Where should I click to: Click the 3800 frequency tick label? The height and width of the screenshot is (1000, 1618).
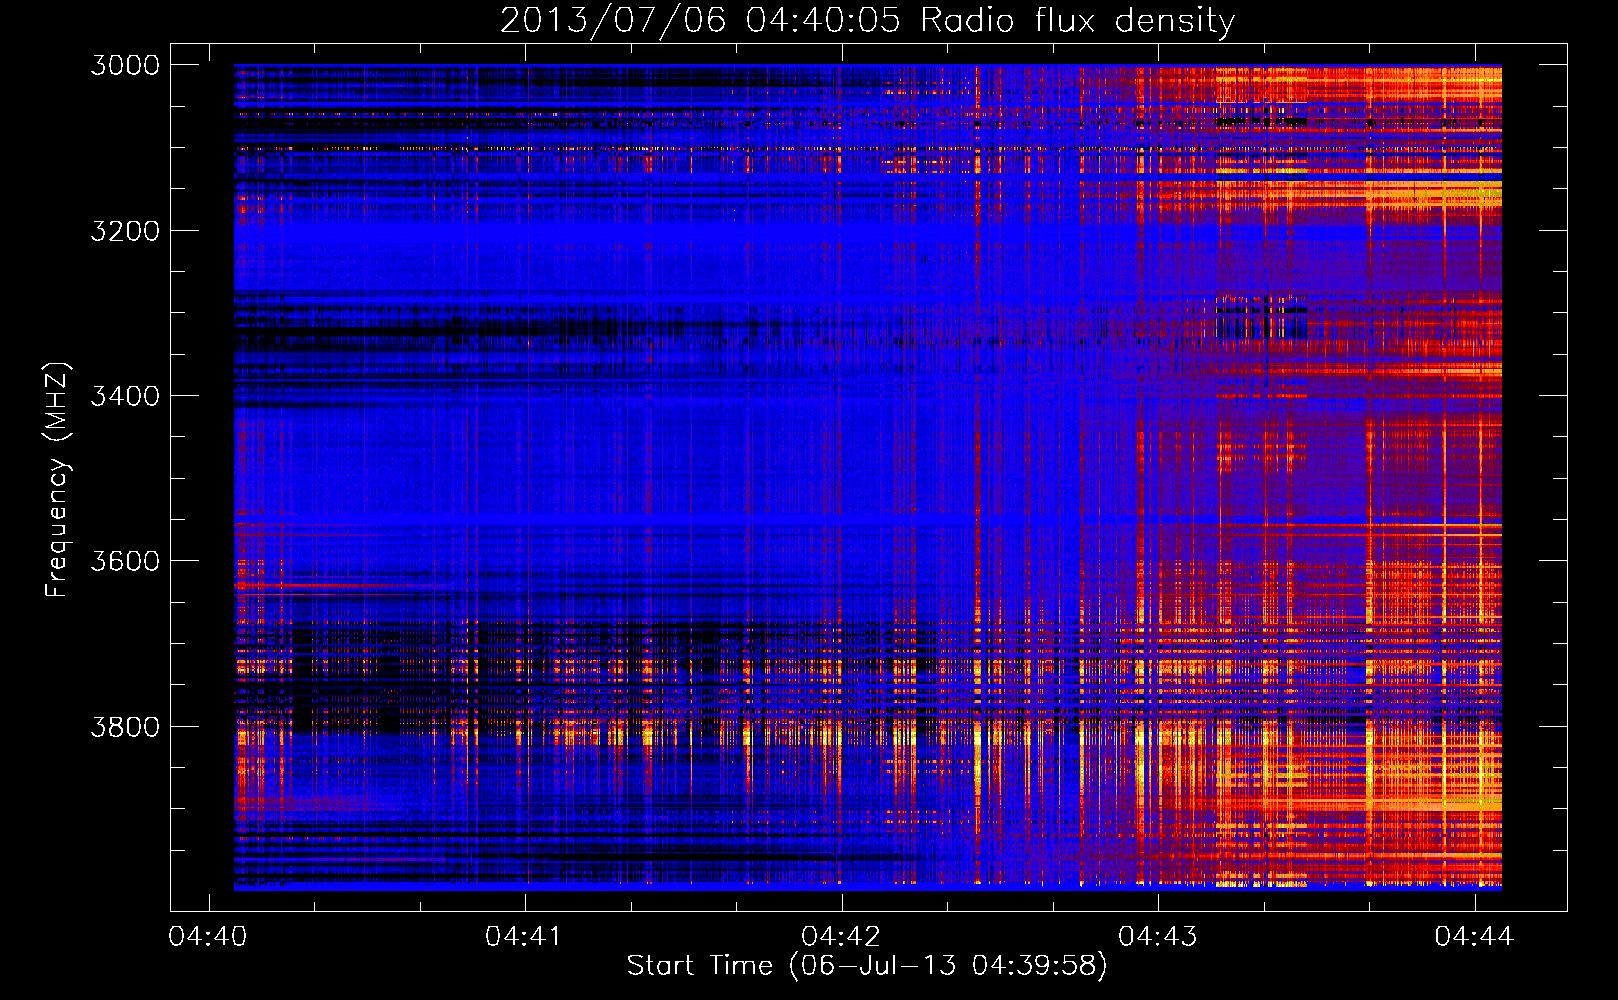coord(125,727)
